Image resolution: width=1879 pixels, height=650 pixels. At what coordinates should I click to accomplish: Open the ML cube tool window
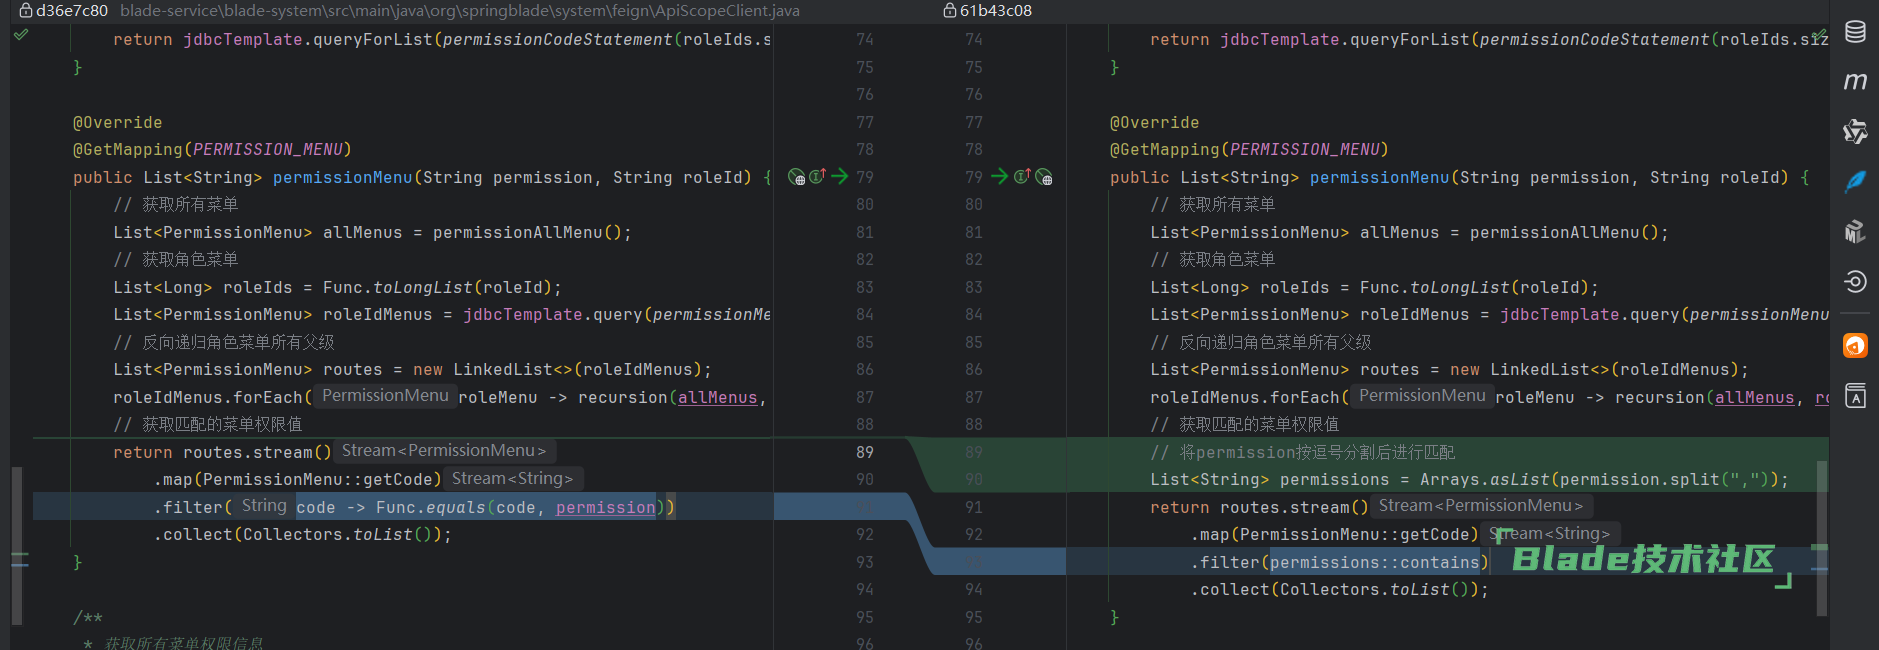click(x=1855, y=231)
